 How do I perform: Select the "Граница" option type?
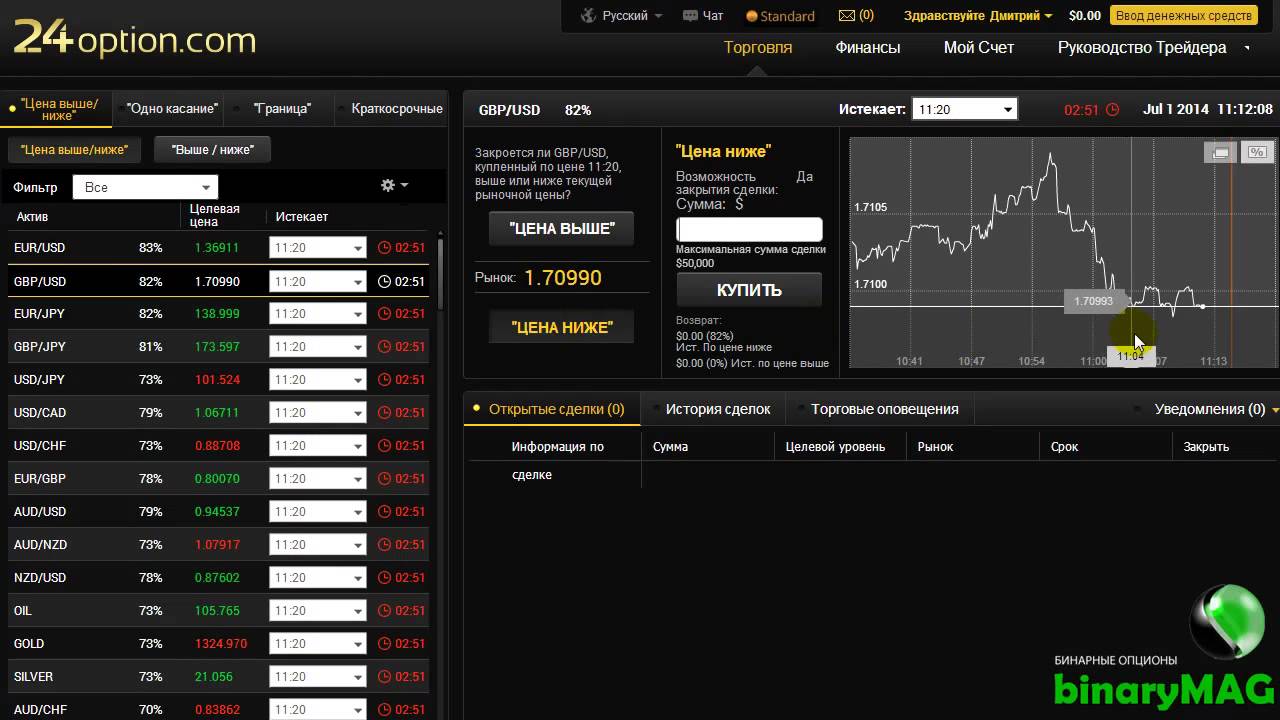pos(281,109)
